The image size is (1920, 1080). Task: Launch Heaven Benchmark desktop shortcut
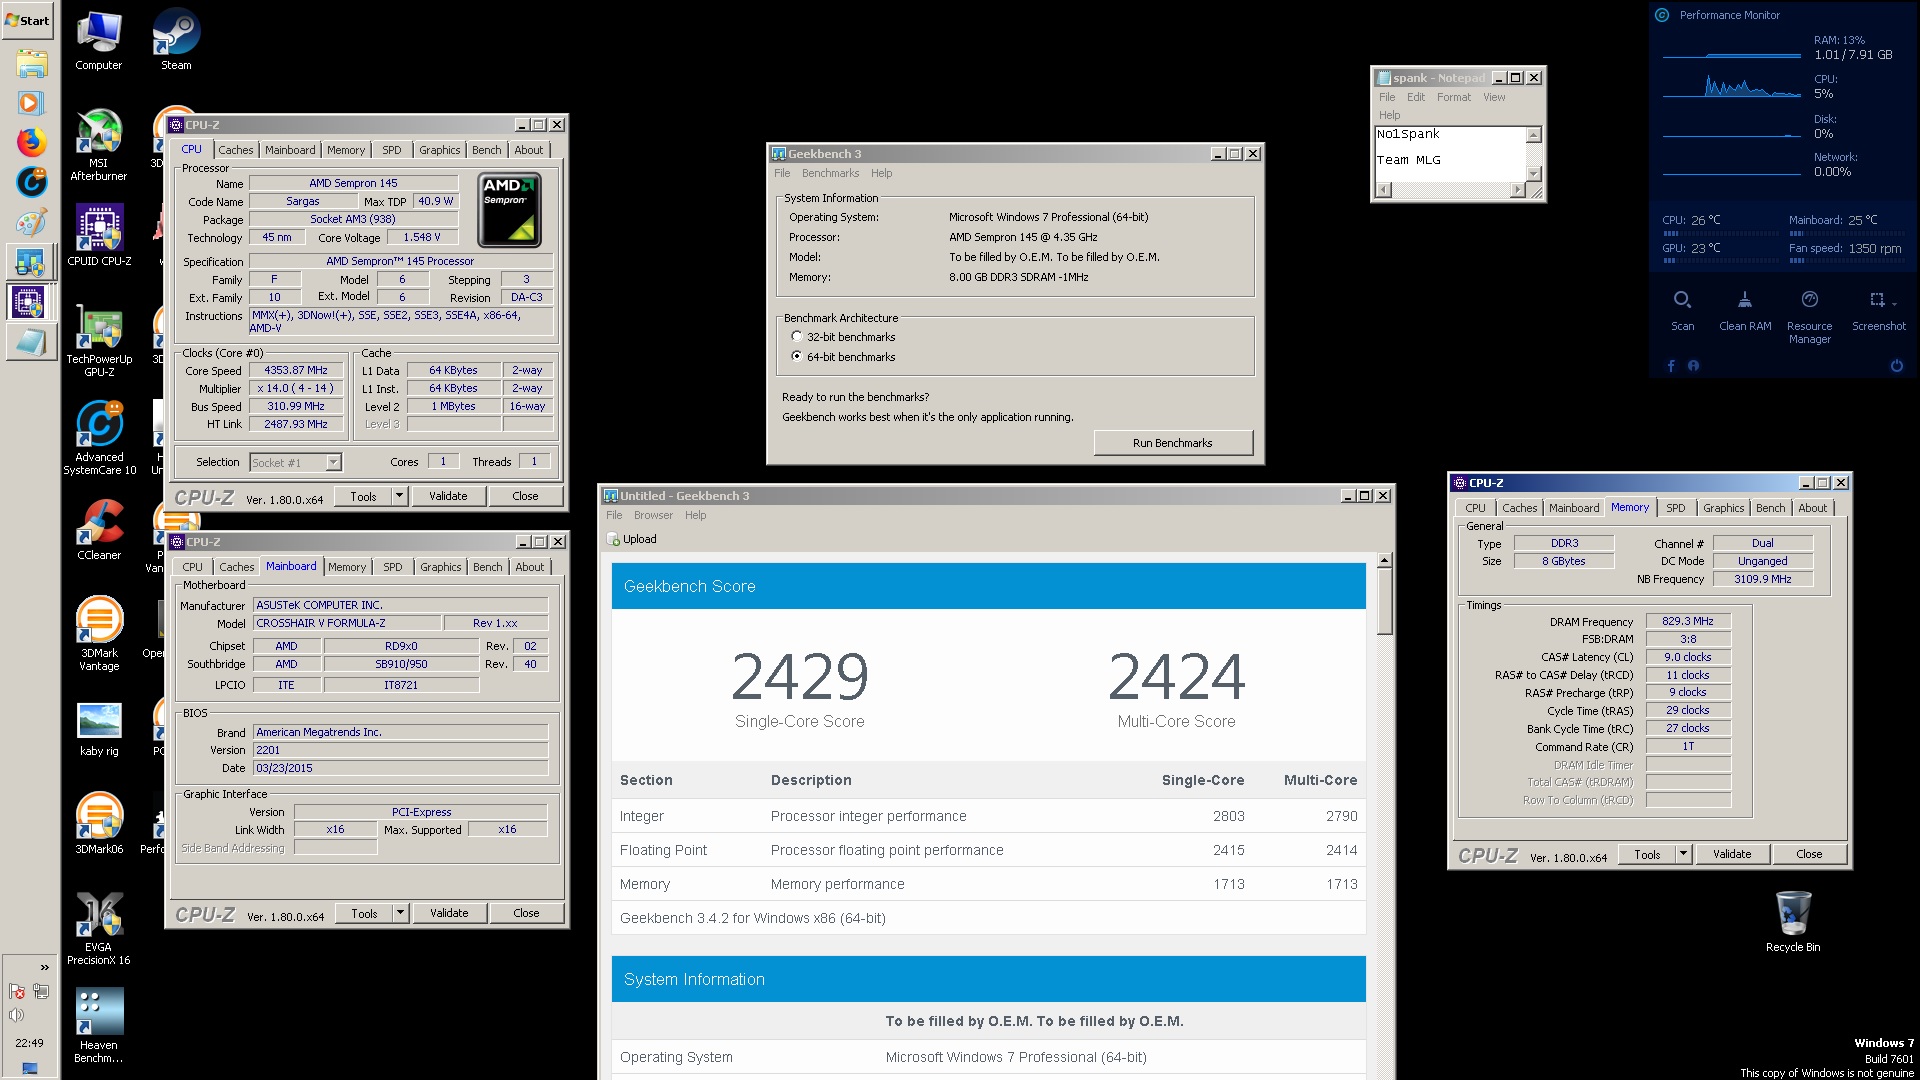point(99,1026)
